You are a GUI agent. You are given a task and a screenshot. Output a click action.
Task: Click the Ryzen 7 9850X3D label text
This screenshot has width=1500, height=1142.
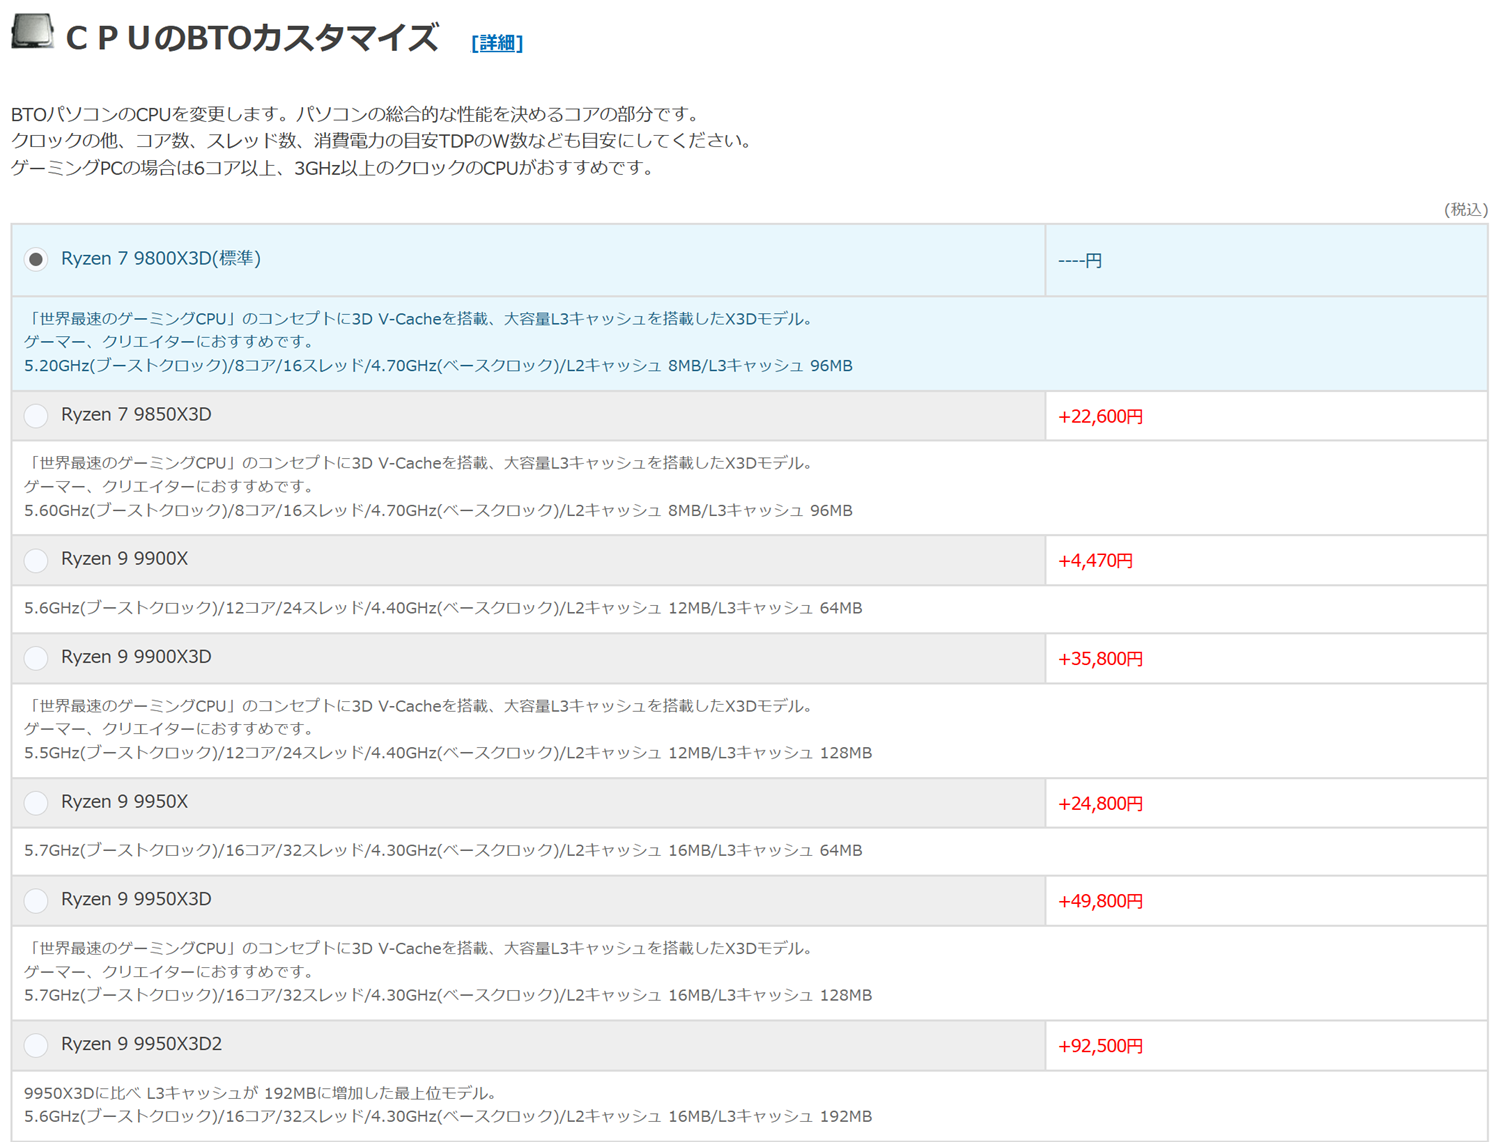point(136,414)
